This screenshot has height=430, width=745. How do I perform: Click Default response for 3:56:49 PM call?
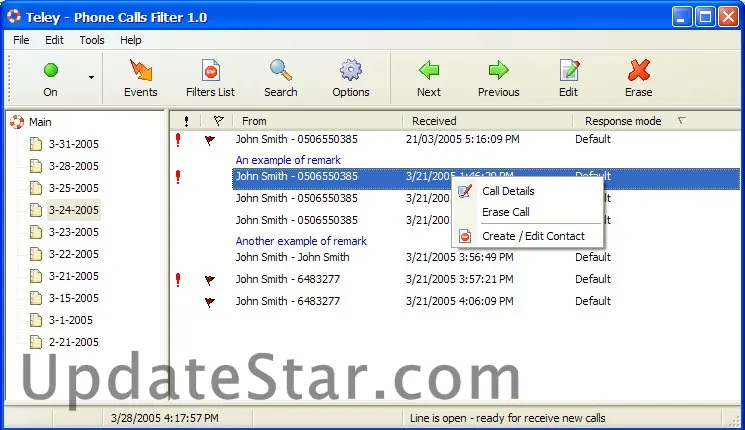592,257
